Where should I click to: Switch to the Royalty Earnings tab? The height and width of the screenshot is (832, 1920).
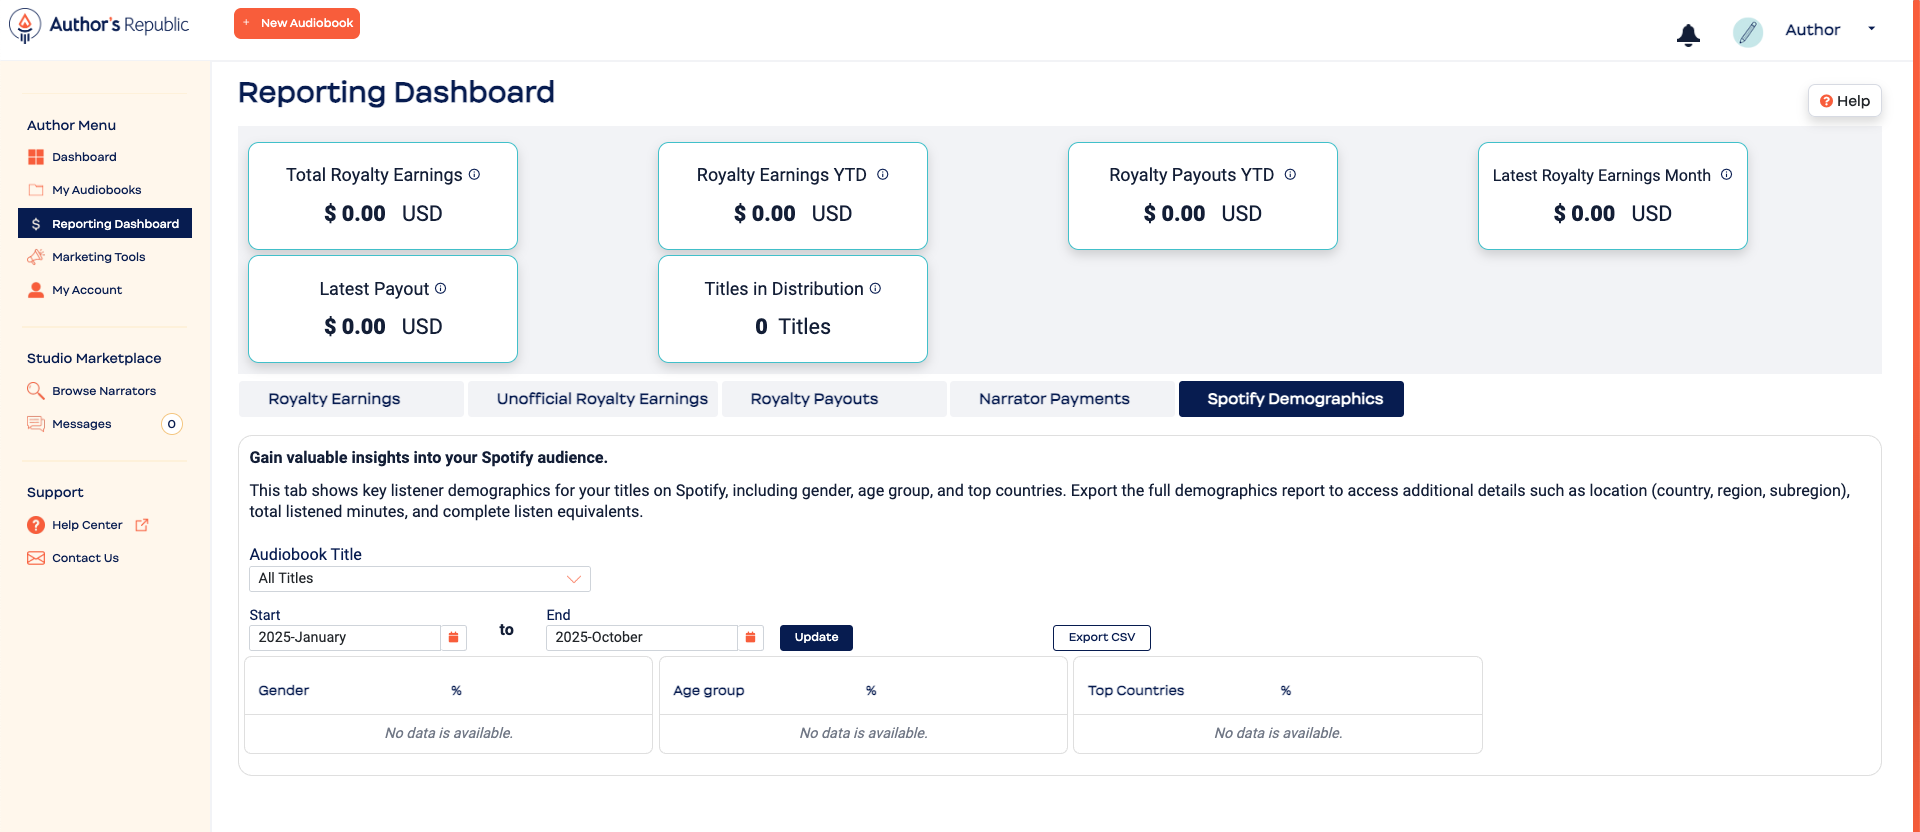pos(351,399)
